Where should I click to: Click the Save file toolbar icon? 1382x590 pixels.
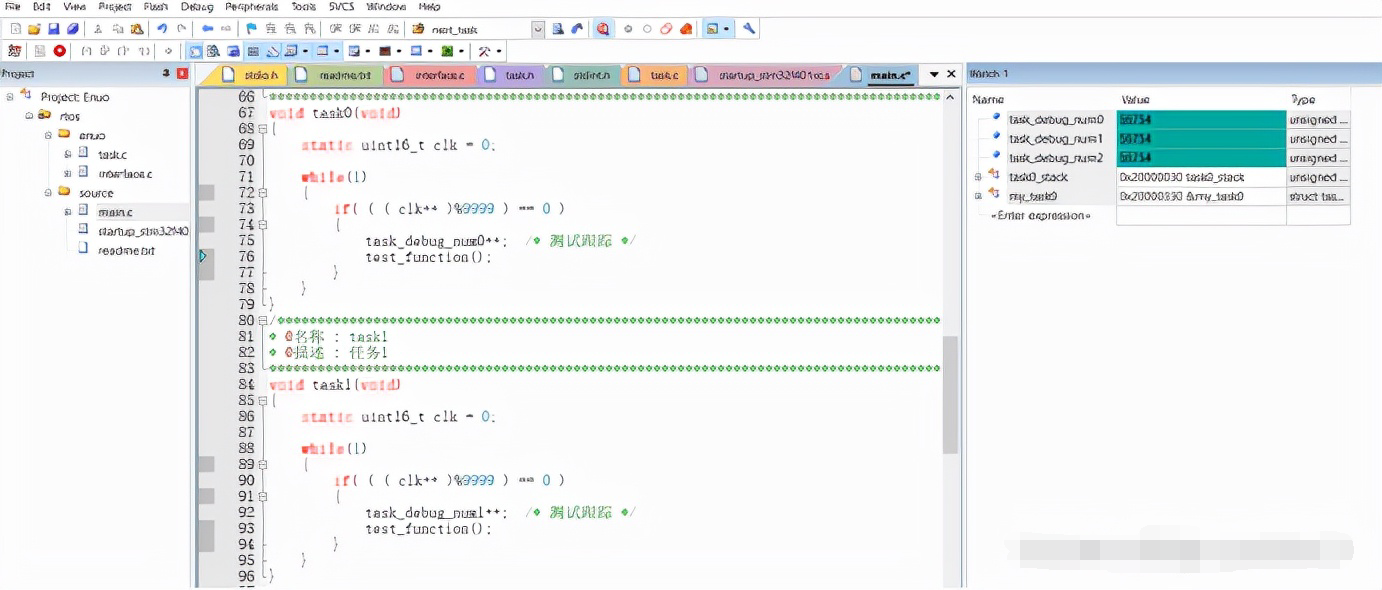point(54,29)
